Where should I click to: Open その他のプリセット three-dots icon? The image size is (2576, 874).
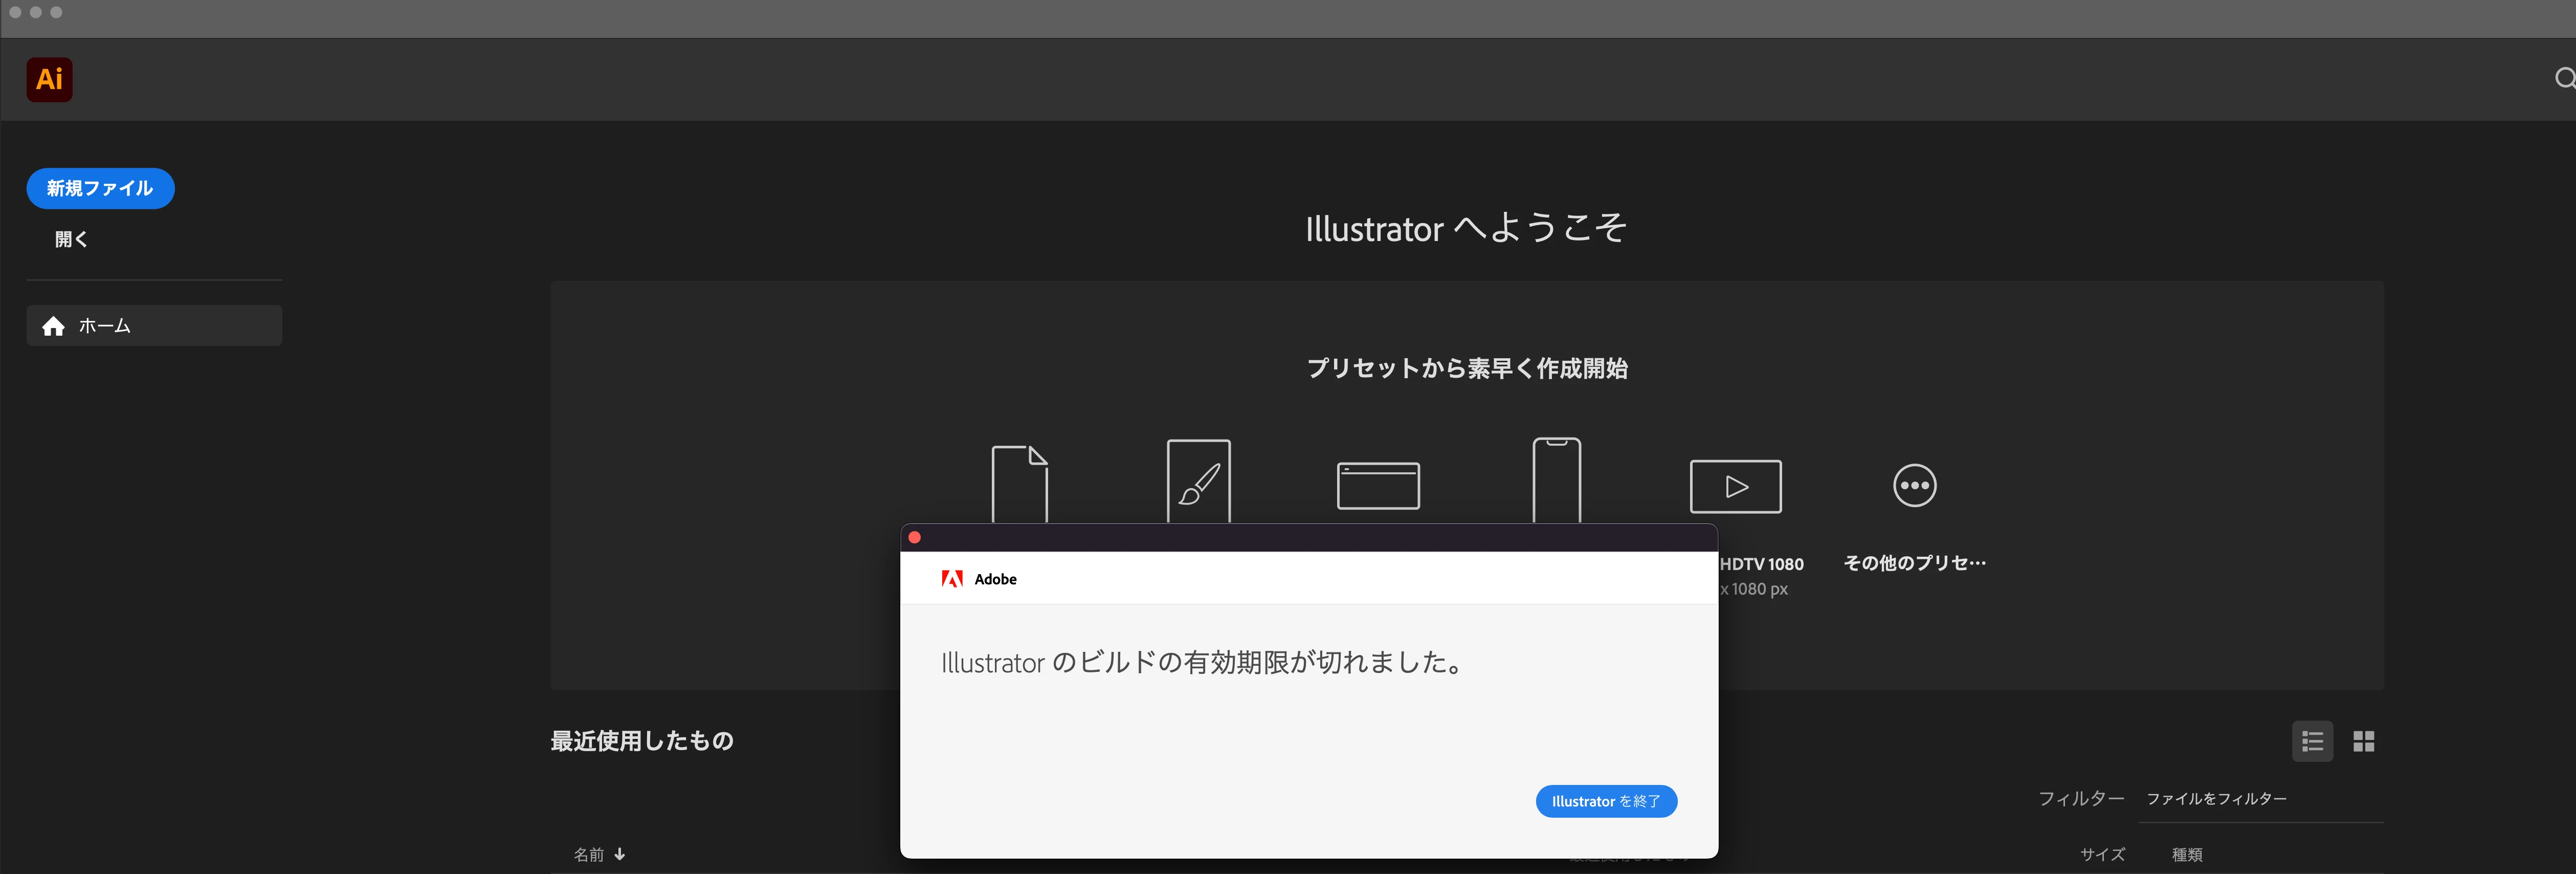[x=1914, y=486]
